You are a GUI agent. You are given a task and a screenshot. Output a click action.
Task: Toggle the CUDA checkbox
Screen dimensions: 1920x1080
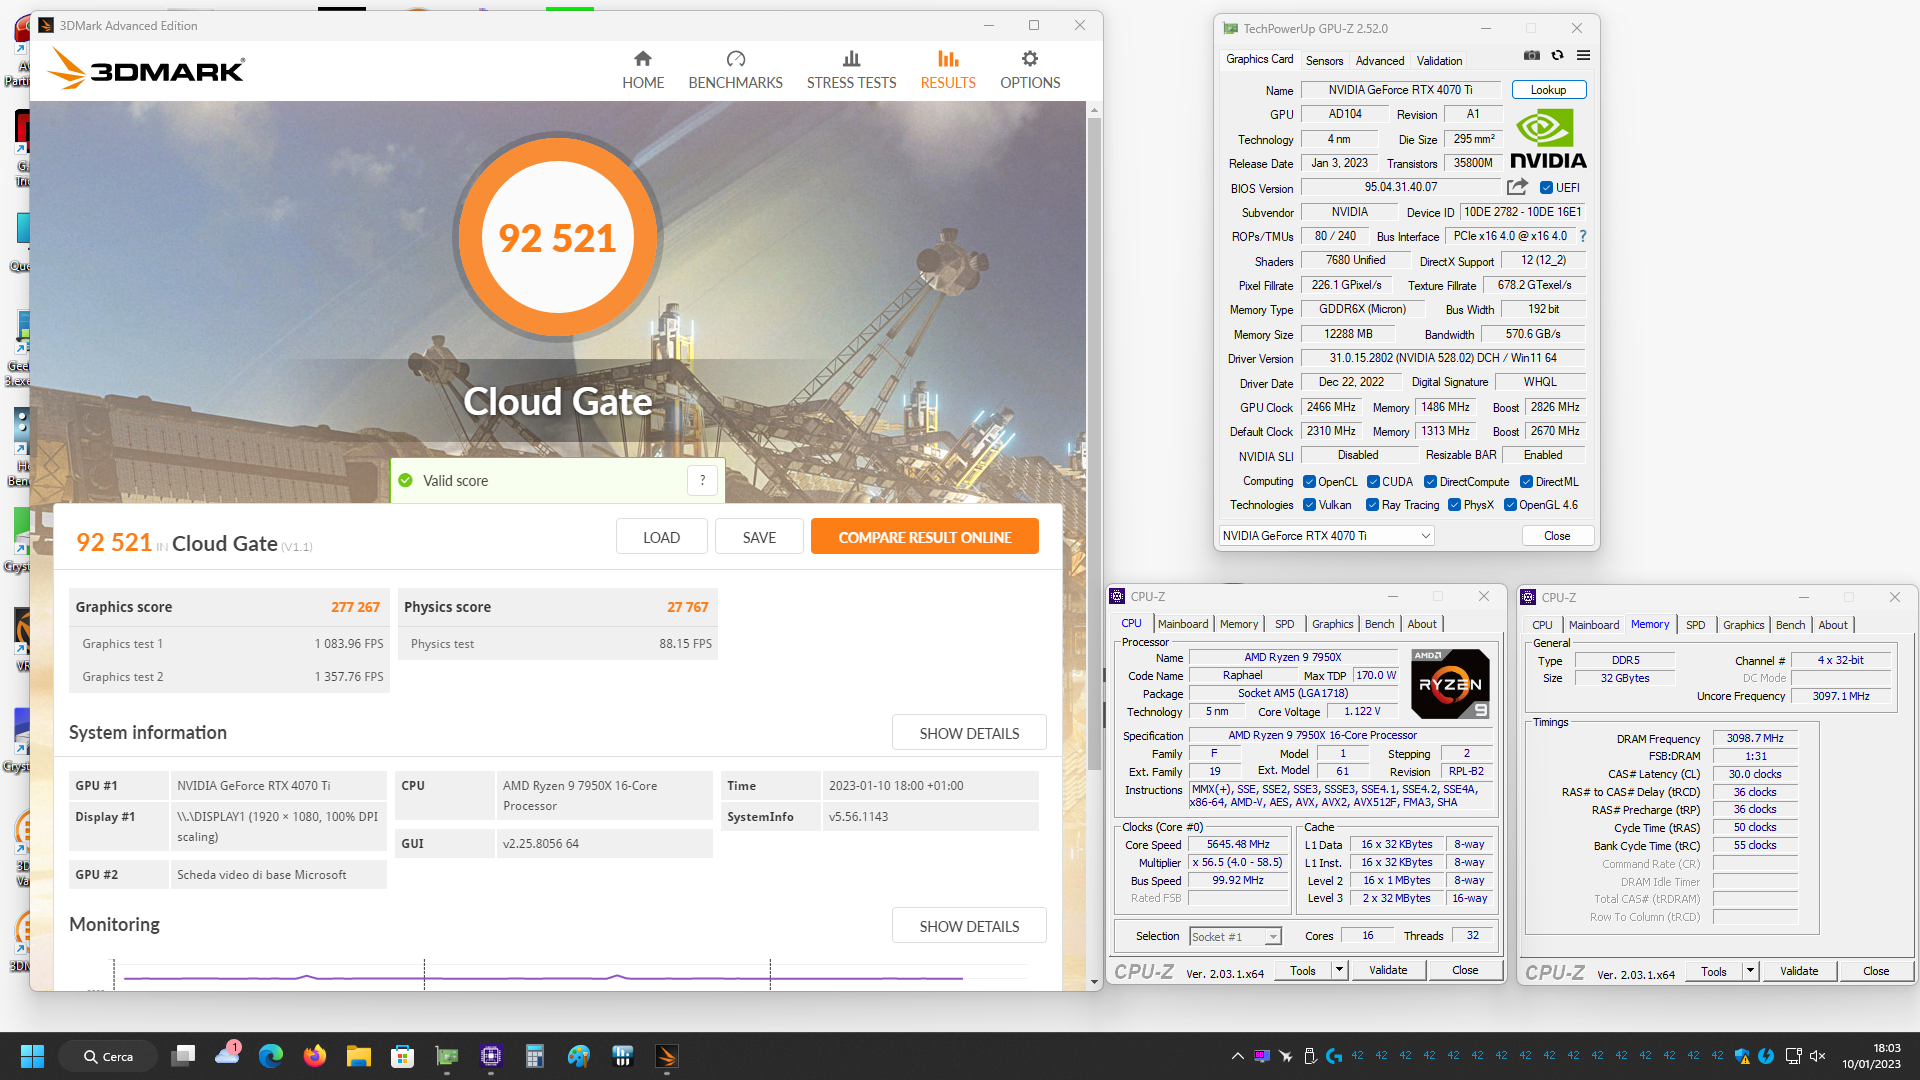pyautogui.click(x=1373, y=482)
